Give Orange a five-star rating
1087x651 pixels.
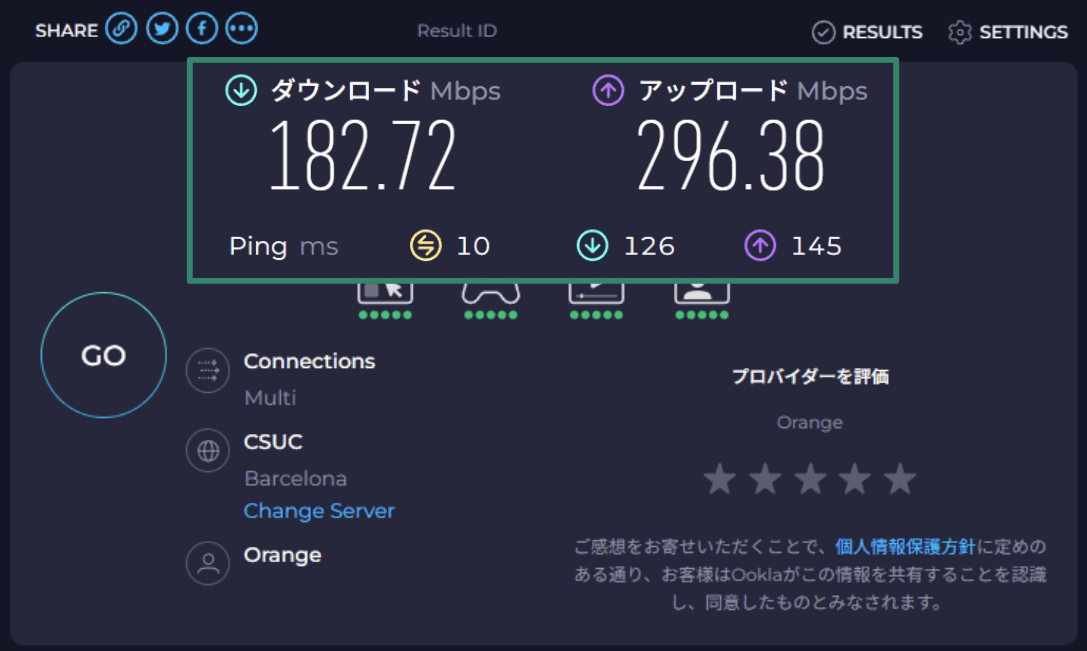(899, 479)
